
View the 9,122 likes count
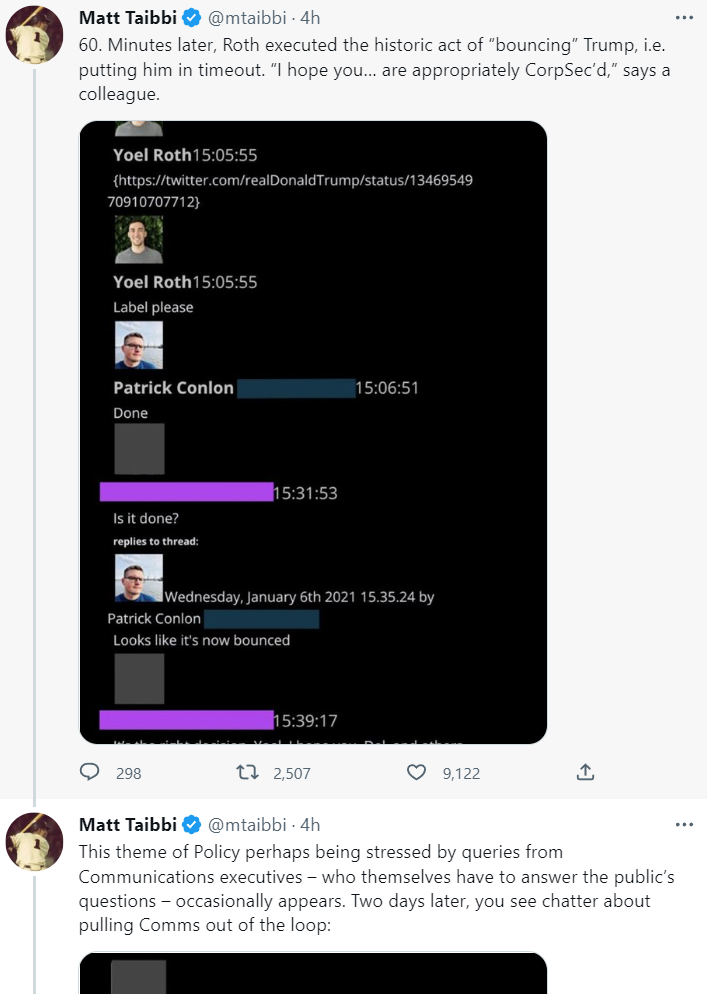coord(461,773)
